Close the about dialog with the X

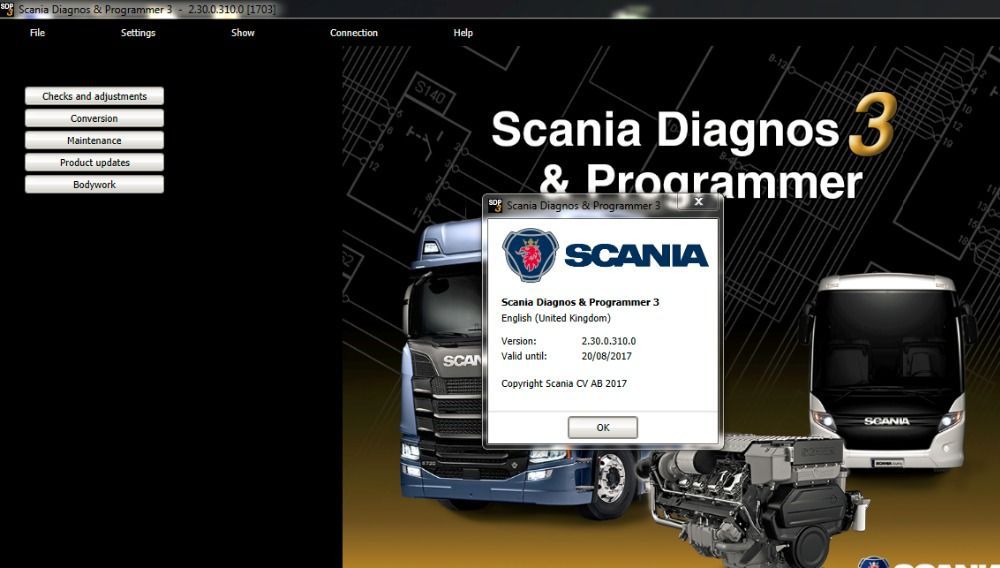pyautogui.click(x=698, y=202)
